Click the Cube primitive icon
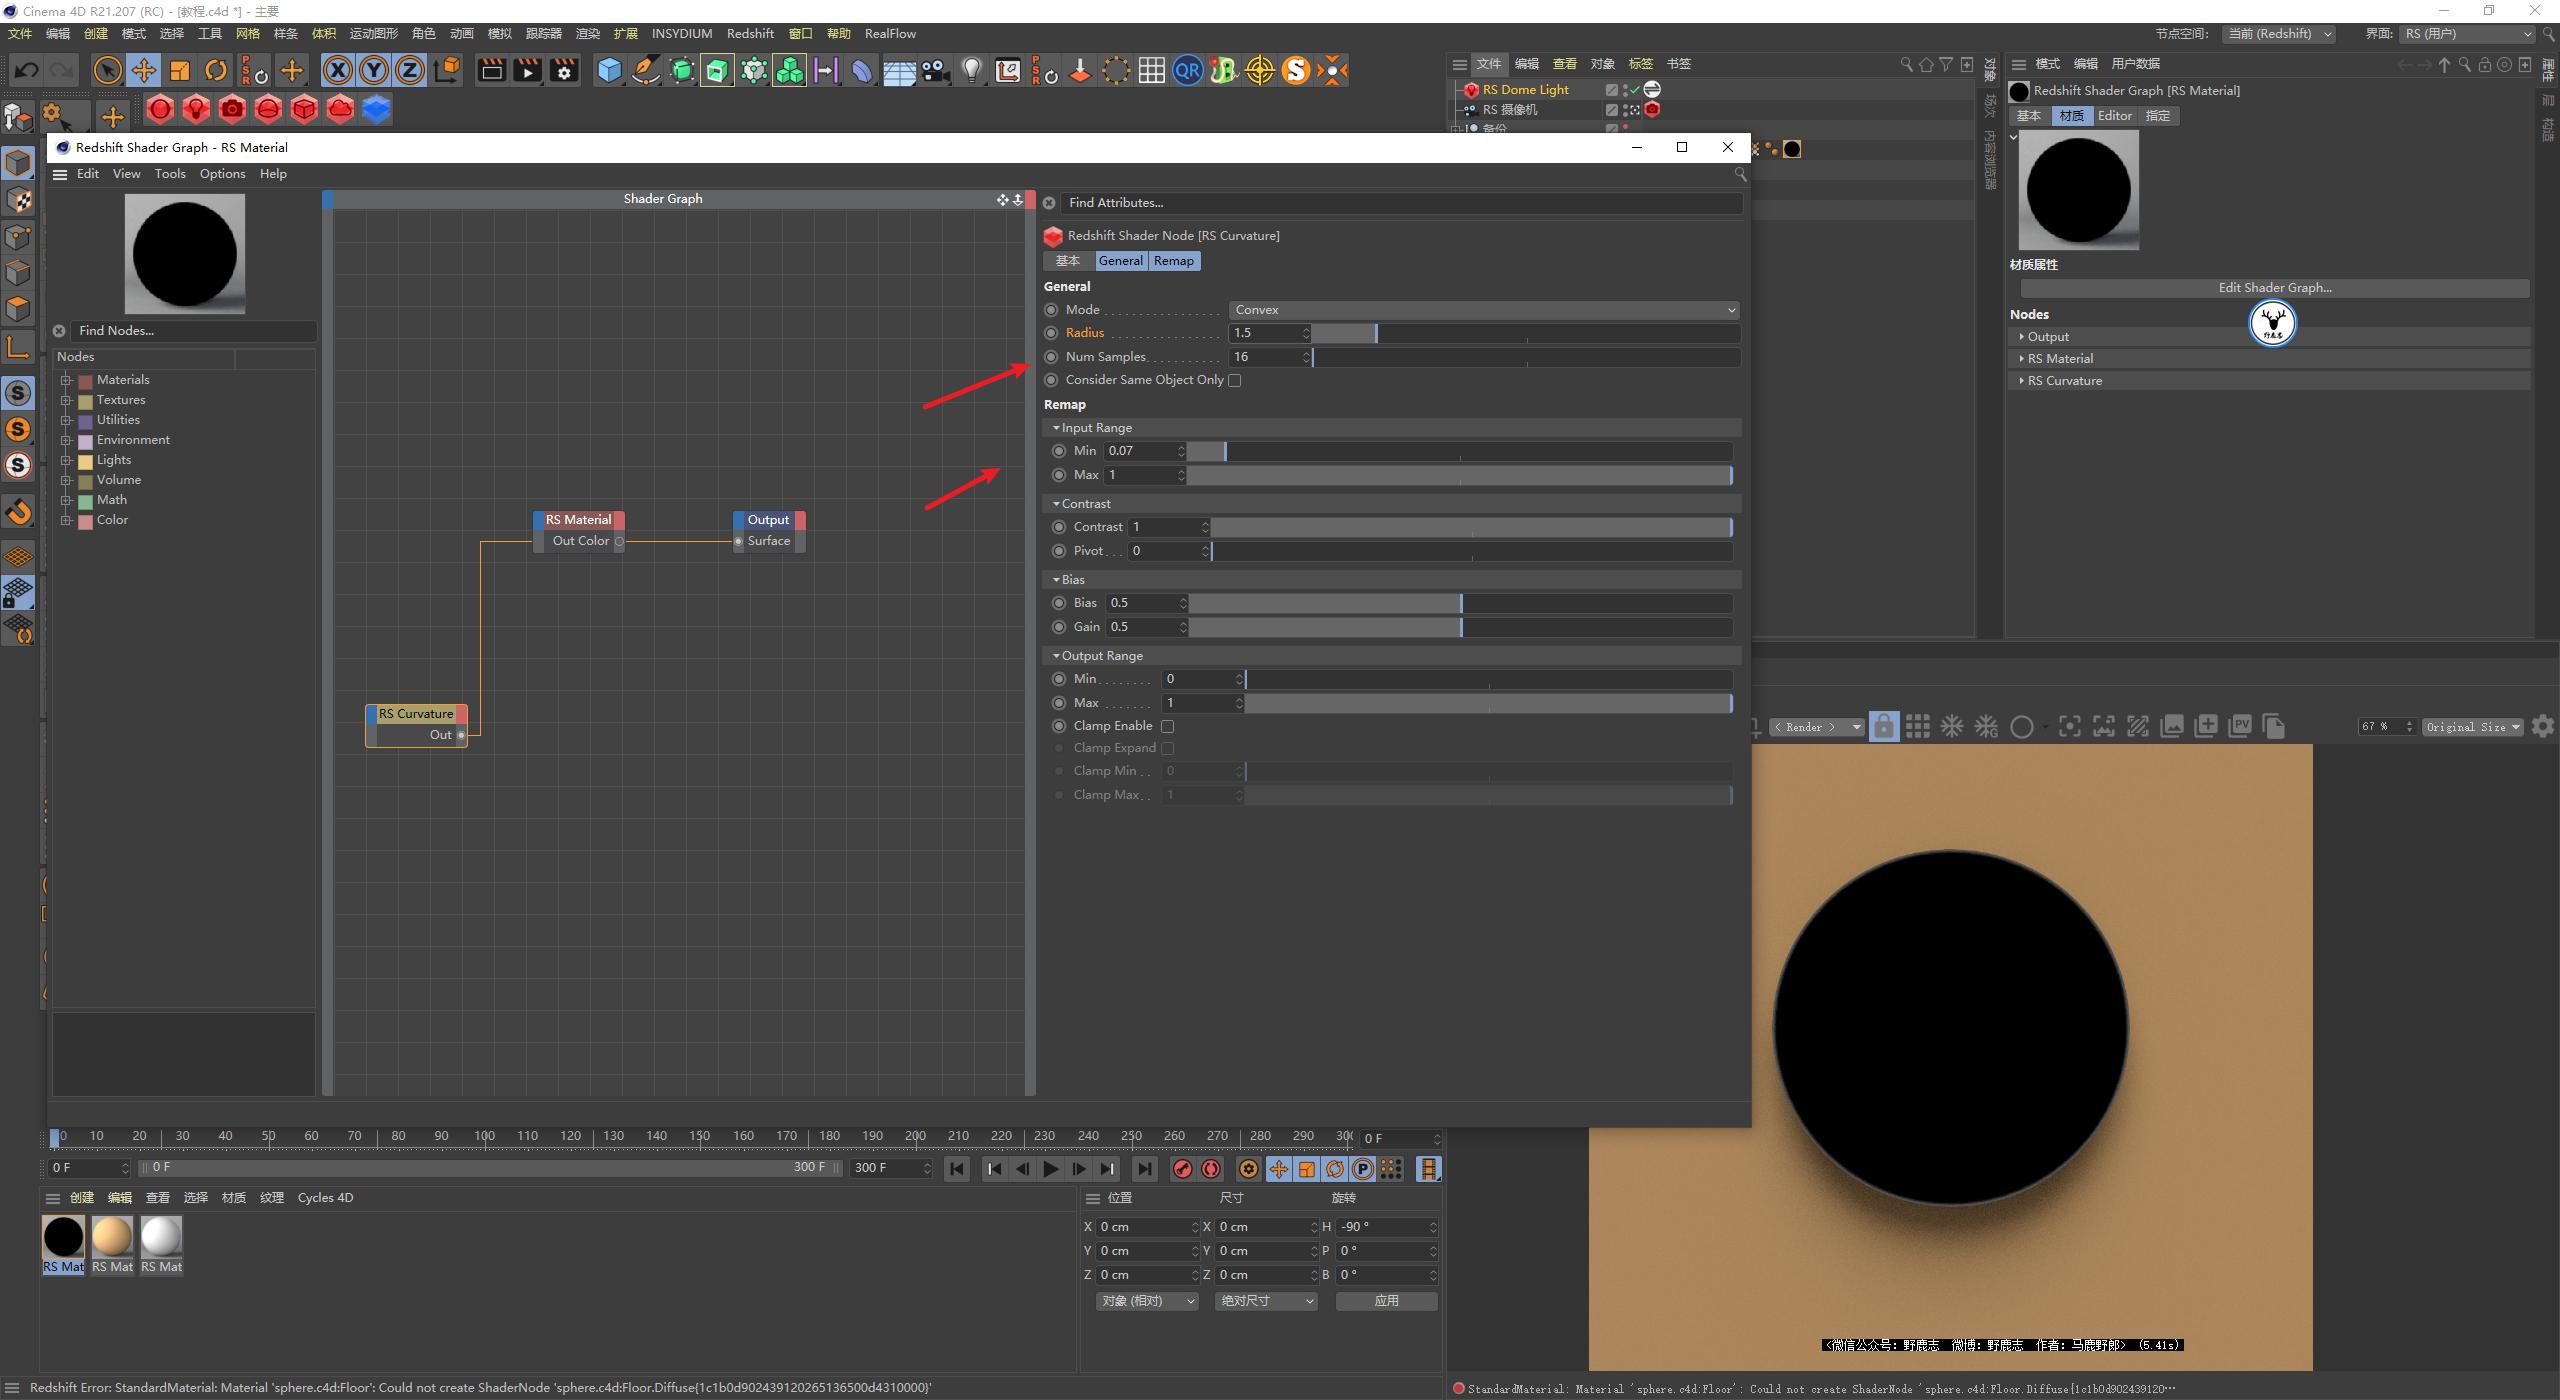The width and height of the screenshot is (2560, 1400). (x=609, y=70)
